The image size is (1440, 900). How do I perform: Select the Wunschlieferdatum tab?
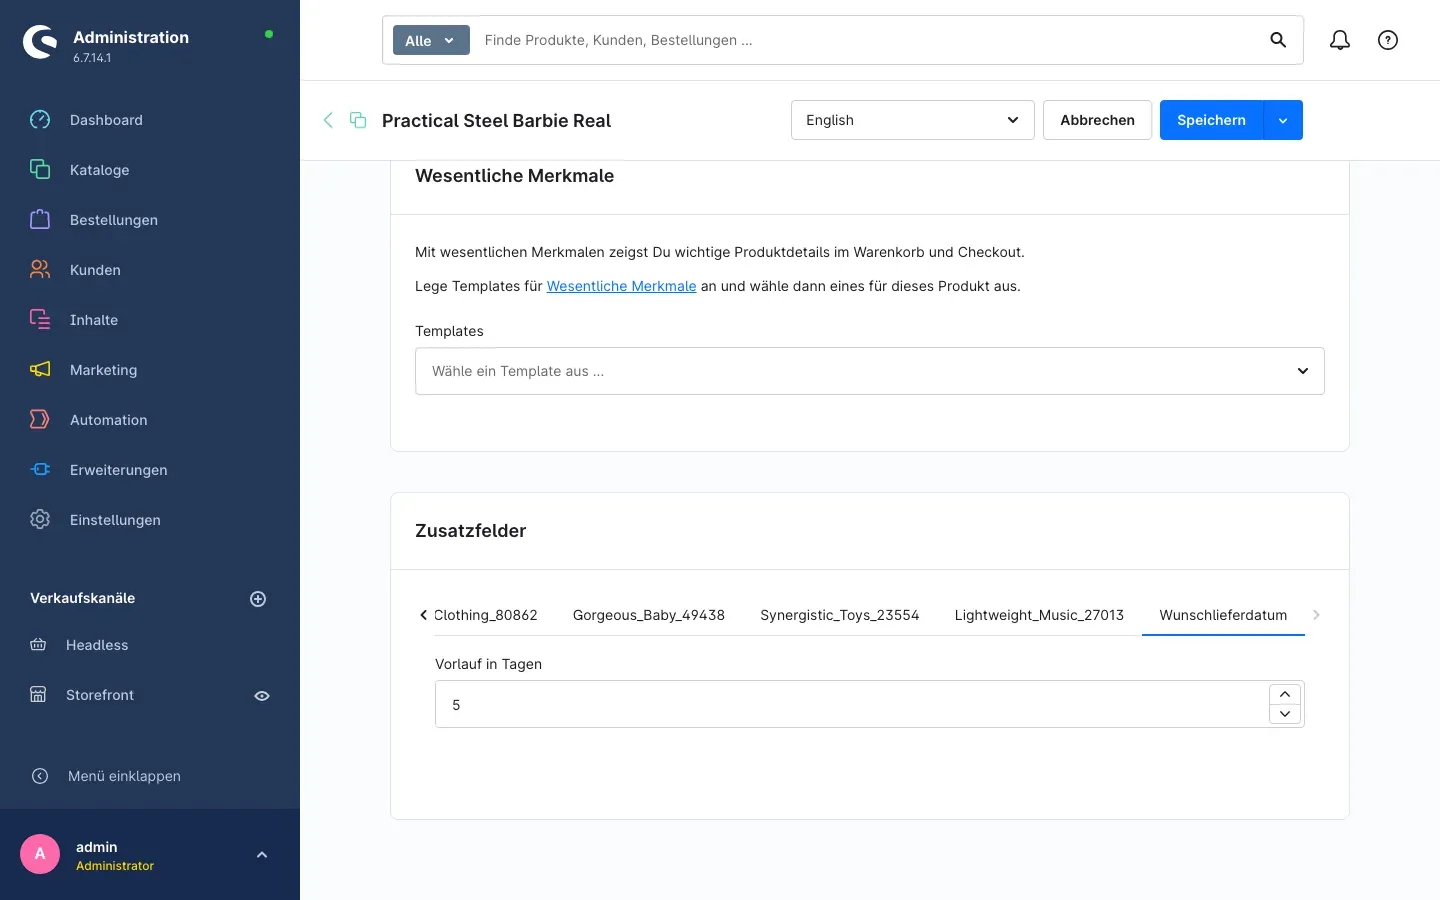click(x=1223, y=615)
